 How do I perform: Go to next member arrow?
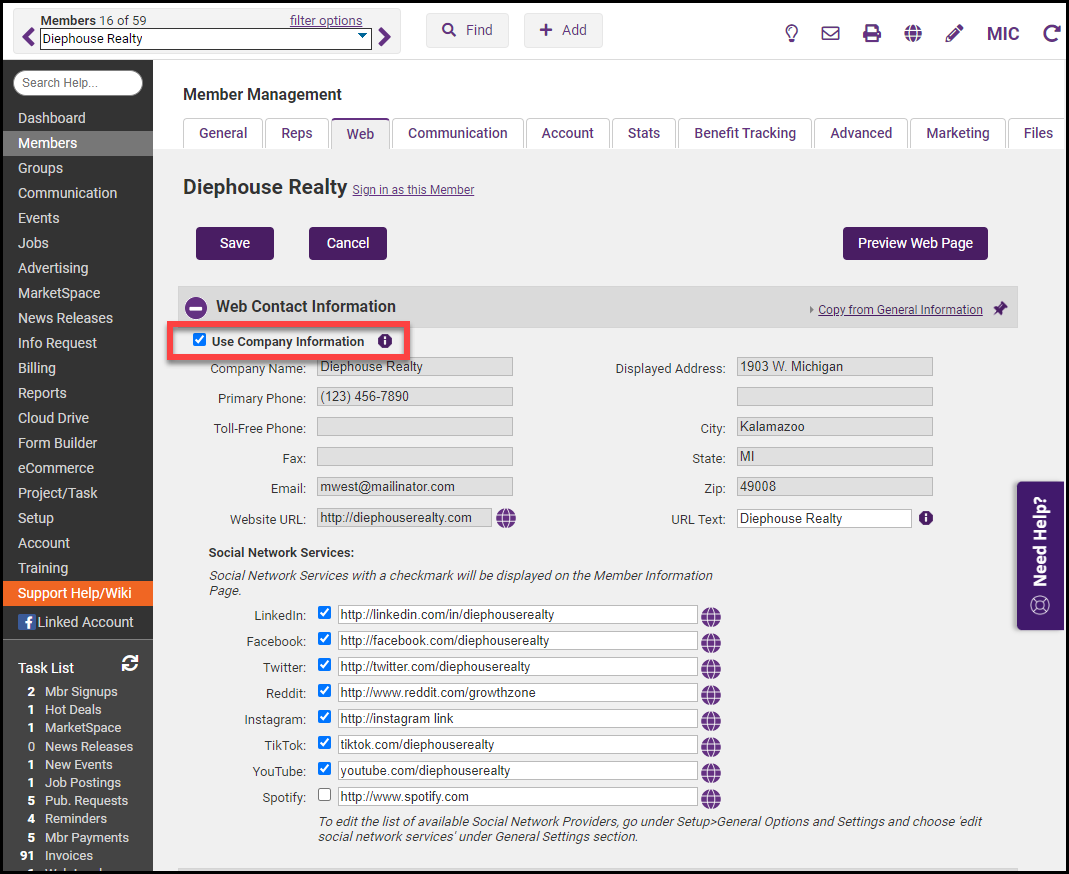385,38
